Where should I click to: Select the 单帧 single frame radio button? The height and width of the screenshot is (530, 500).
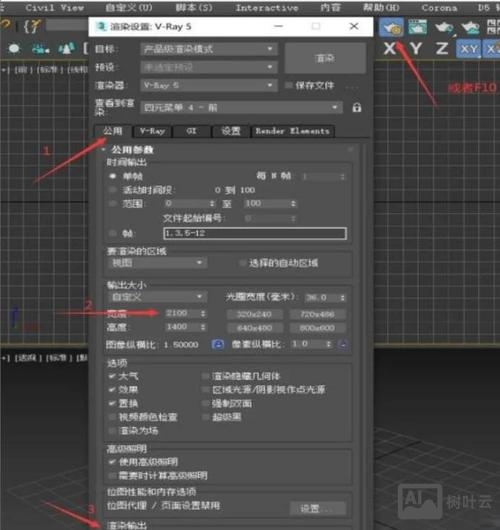(113, 176)
